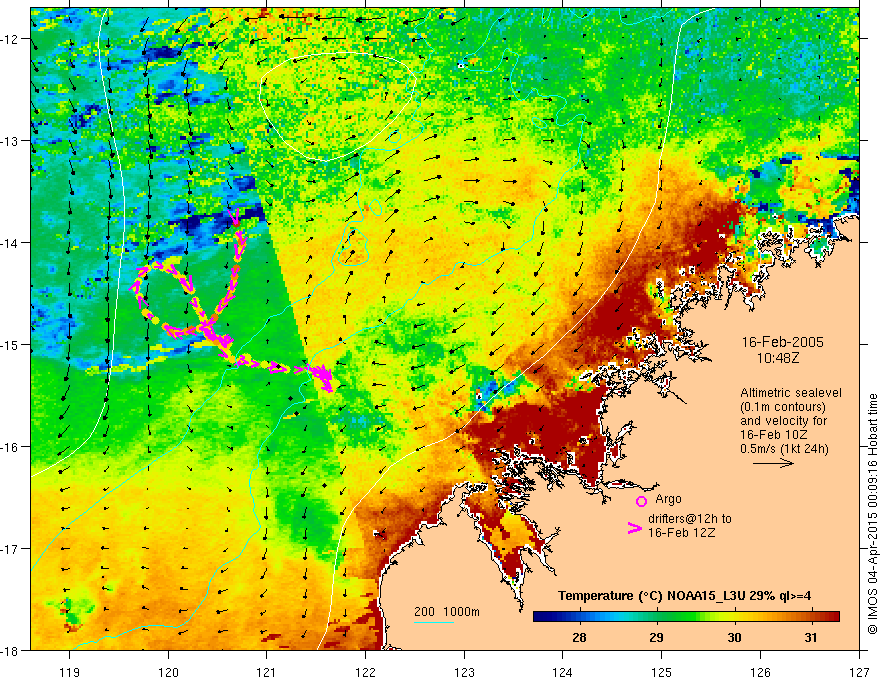880x680 pixels.
Task: Click the magenta drifter arrow legend symbol
Action: coord(634,528)
